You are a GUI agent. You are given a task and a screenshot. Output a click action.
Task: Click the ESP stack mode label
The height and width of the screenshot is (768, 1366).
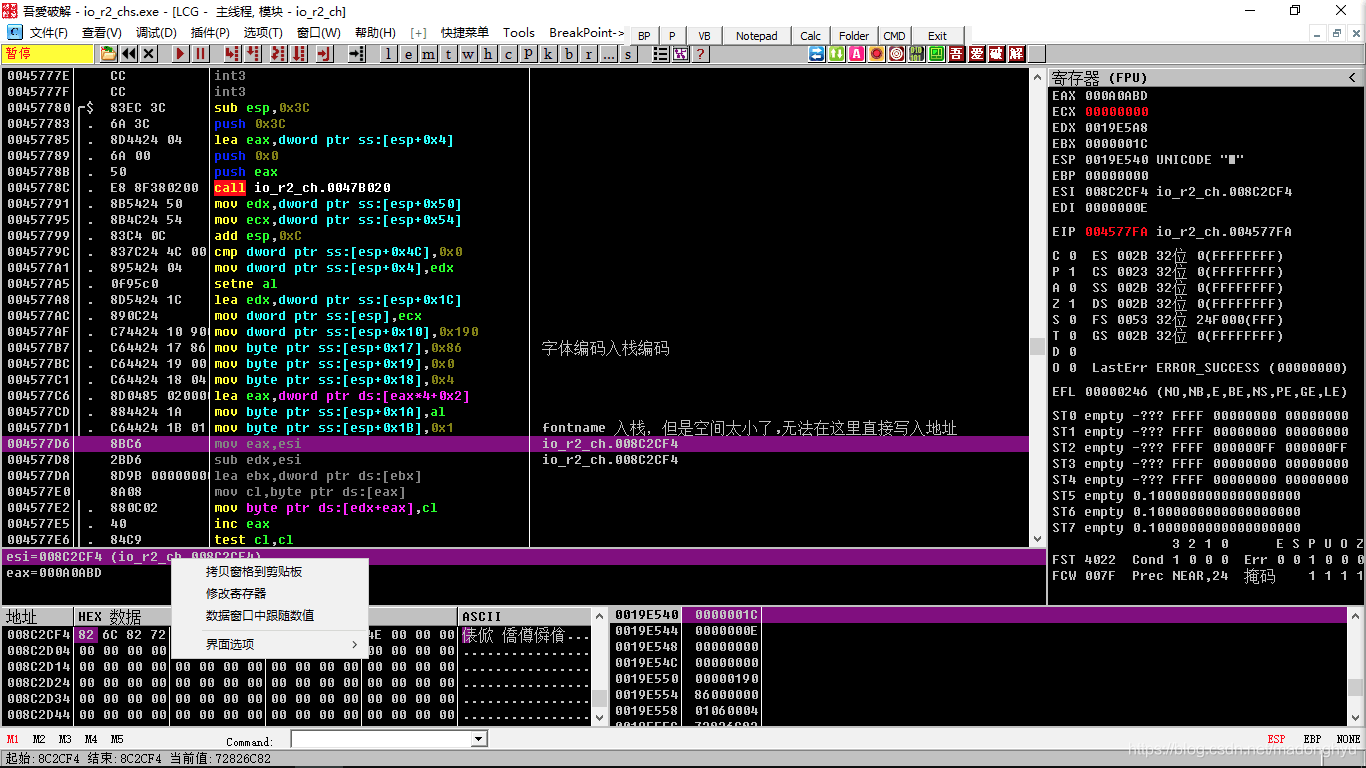pyautogui.click(x=1277, y=739)
